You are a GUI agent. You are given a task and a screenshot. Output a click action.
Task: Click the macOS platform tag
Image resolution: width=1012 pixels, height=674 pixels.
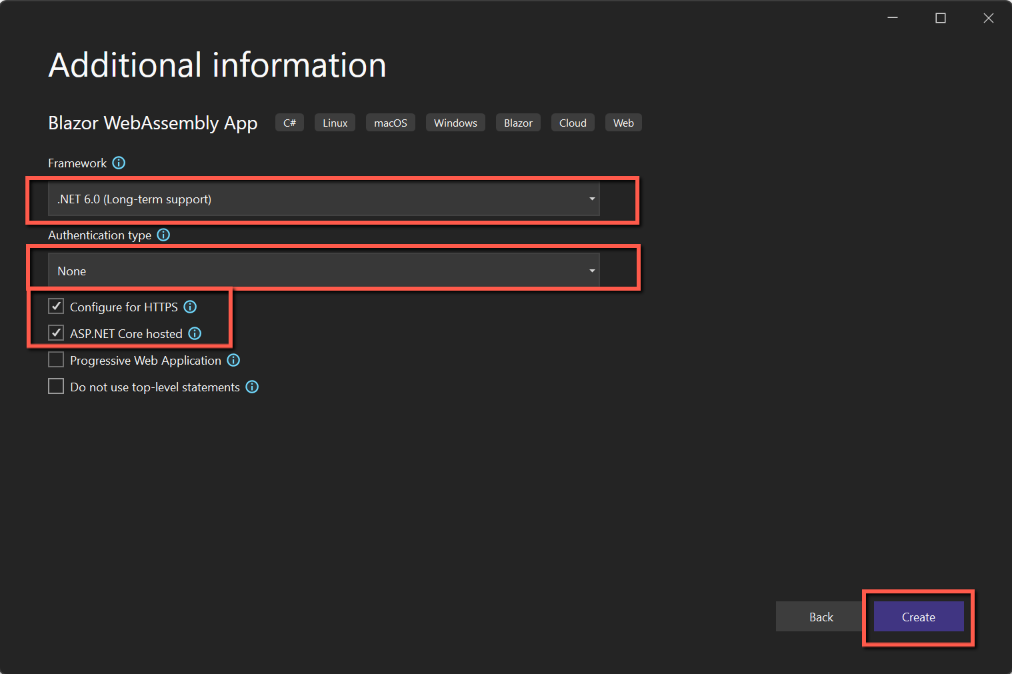(x=390, y=123)
